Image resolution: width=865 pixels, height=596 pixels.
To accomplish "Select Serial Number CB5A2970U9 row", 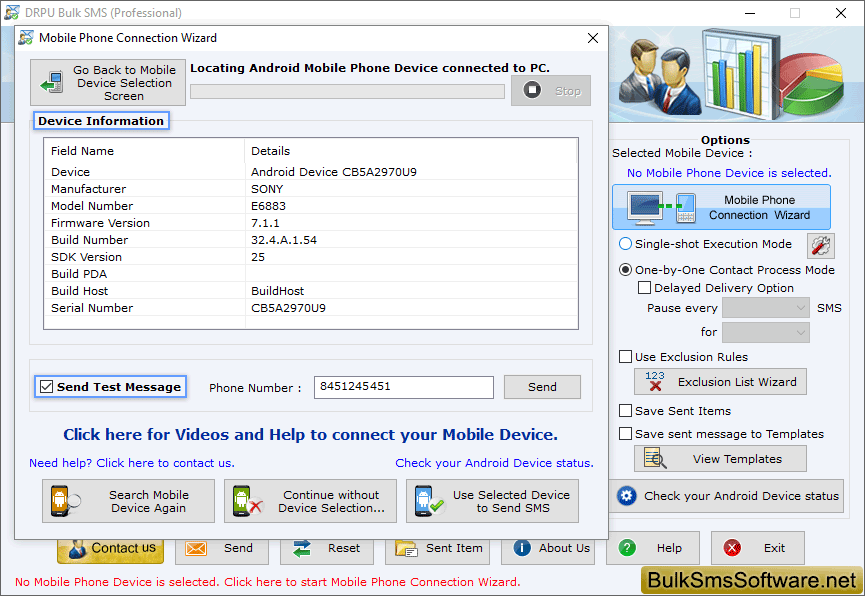I will [311, 308].
